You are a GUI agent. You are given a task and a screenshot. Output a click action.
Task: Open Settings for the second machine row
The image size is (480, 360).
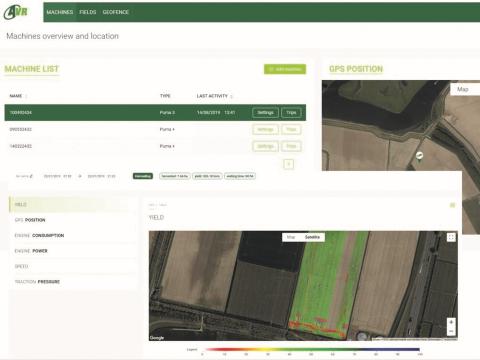tap(265, 129)
